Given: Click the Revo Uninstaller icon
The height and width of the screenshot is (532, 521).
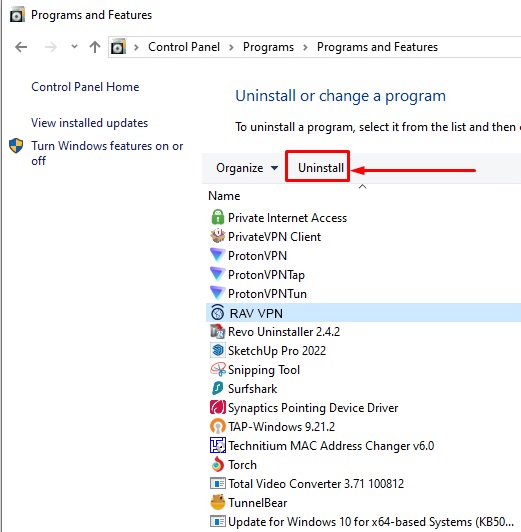Looking at the screenshot, I should pyautogui.click(x=217, y=331).
